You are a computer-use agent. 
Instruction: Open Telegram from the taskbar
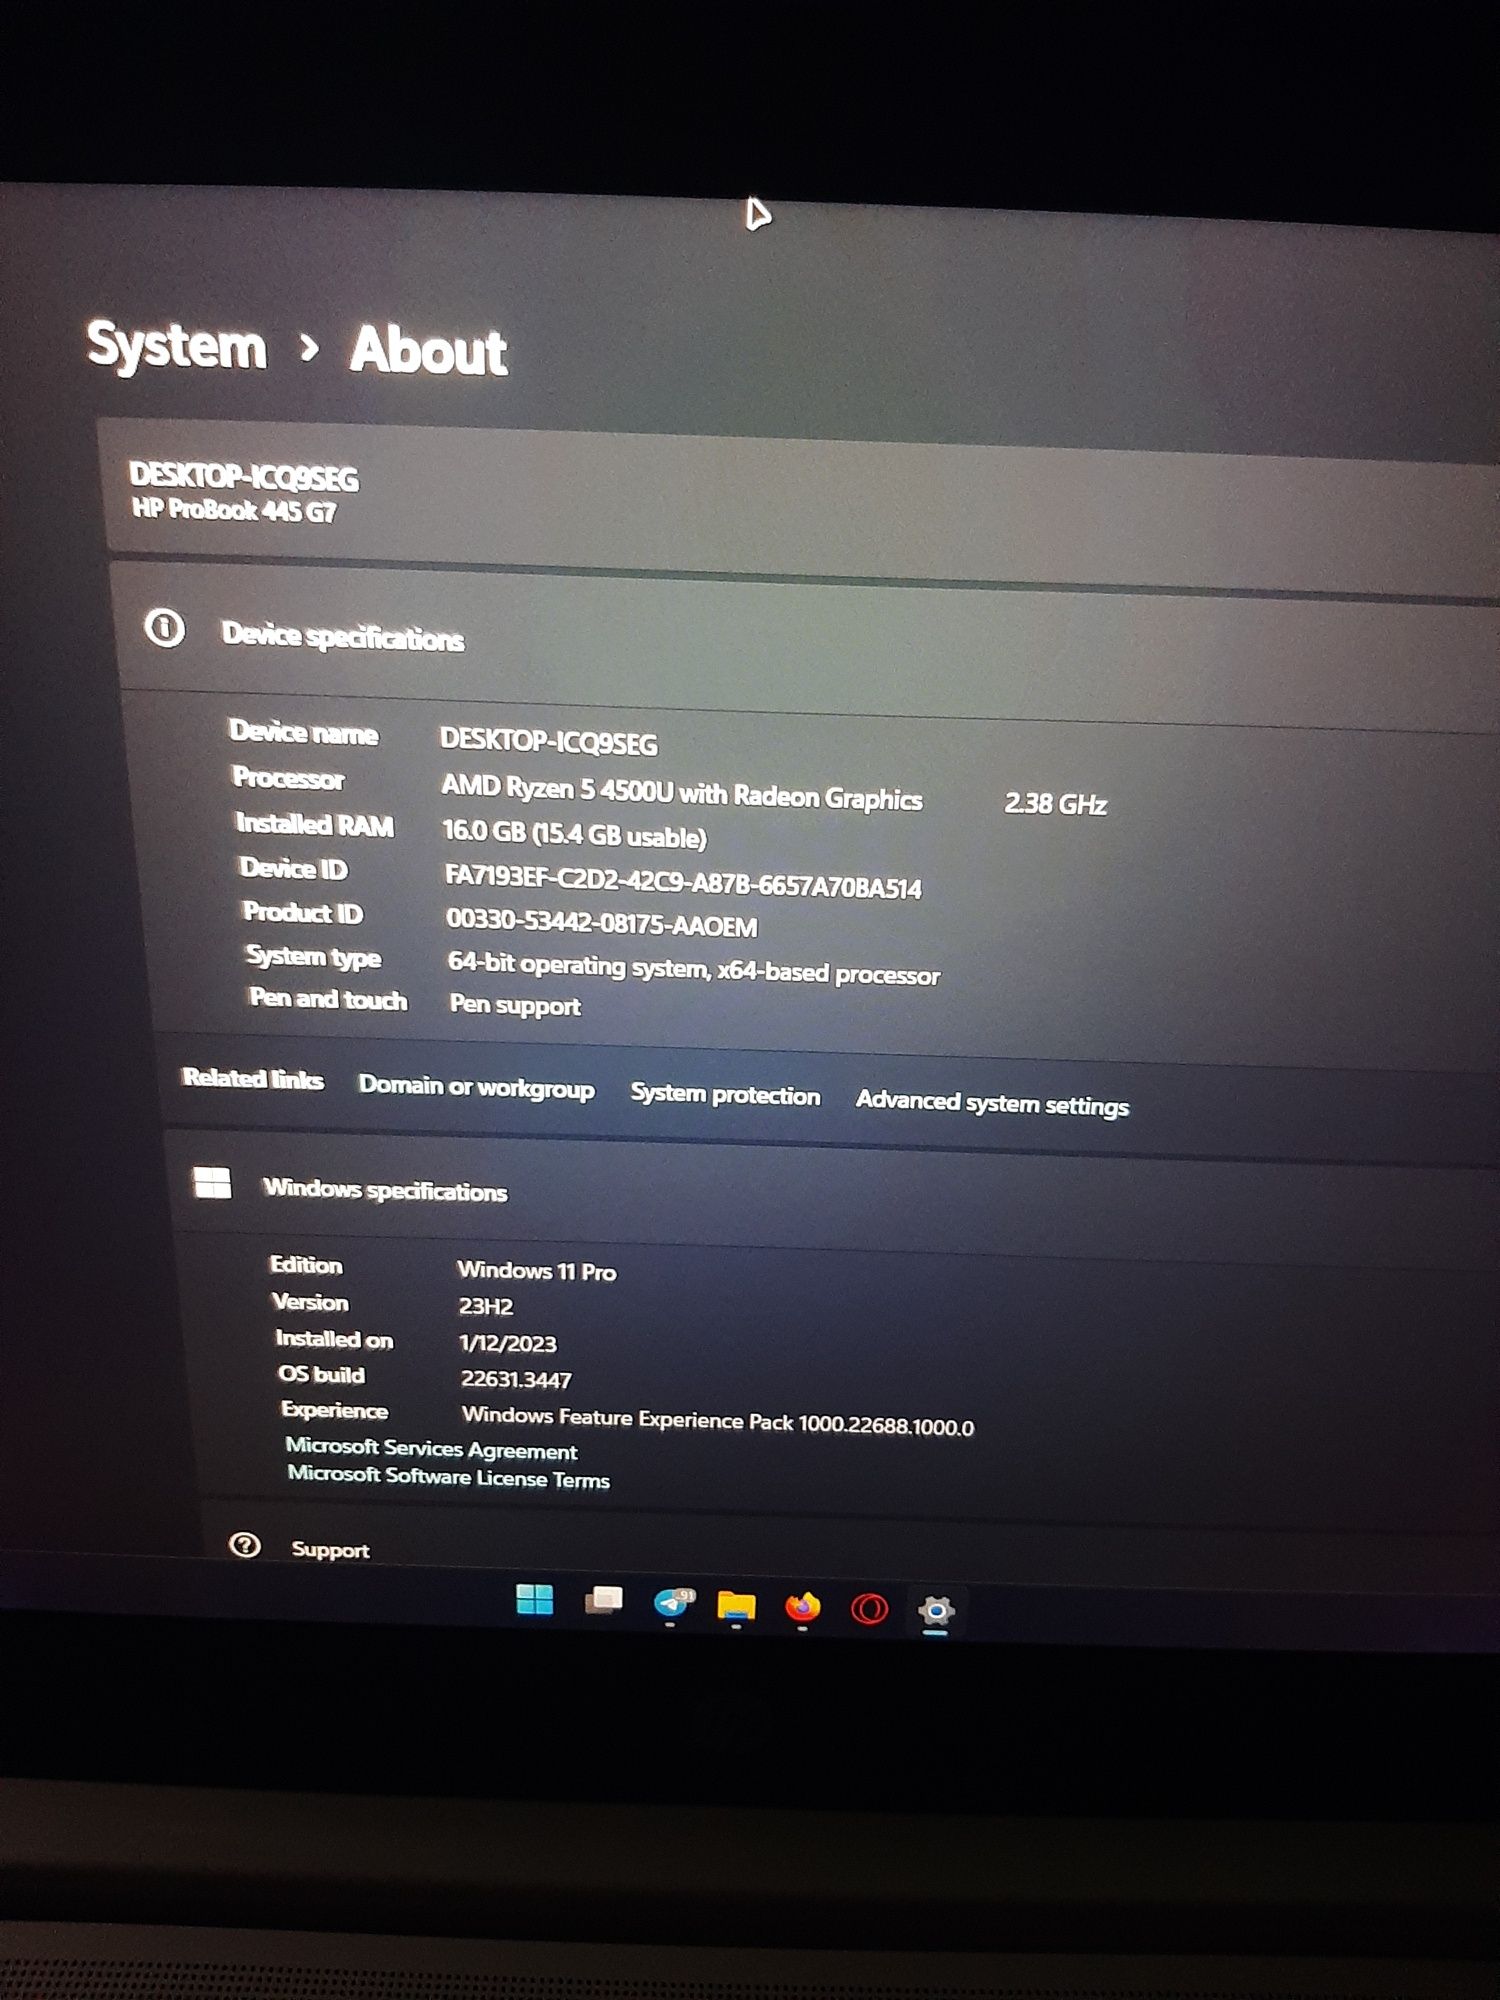(673, 1603)
